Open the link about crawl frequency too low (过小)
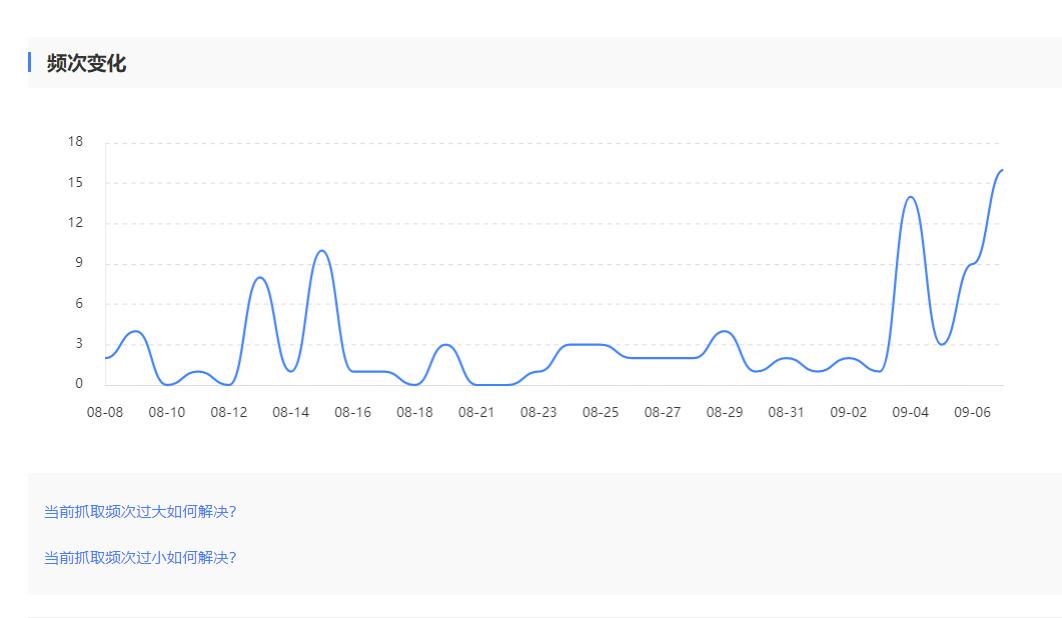Image resolution: width=1062 pixels, height=618 pixels. tap(140, 558)
